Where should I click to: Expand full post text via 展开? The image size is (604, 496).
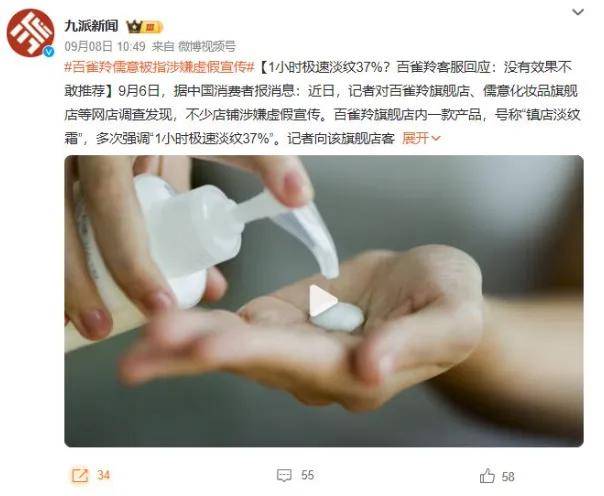click(416, 138)
